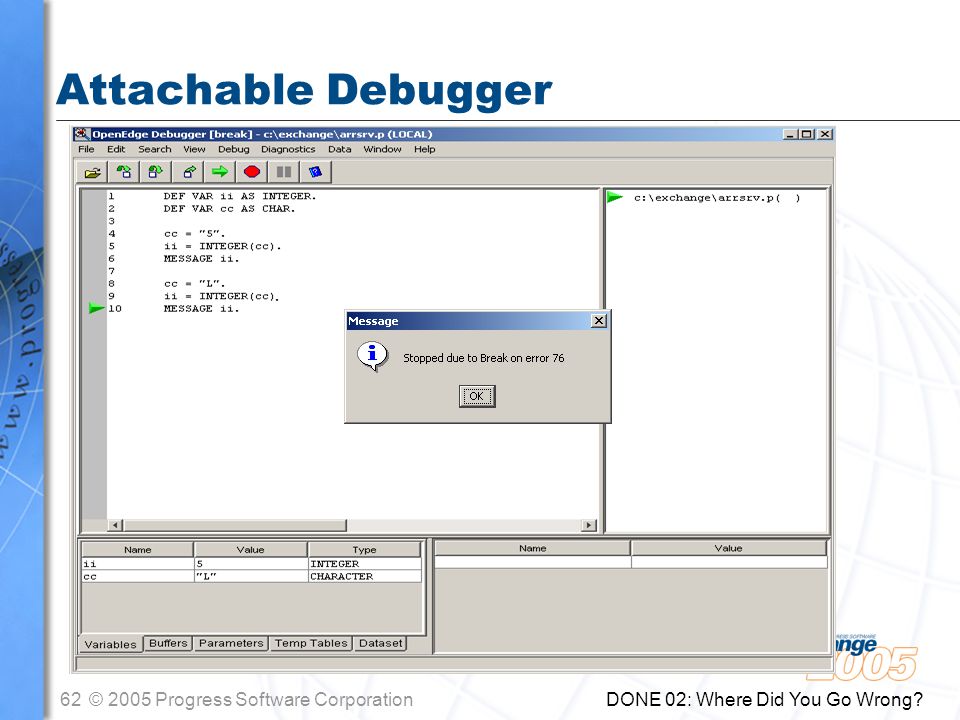Click source pane scroll left arrow
This screenshot has height=720, width=960.
point(115,525)
